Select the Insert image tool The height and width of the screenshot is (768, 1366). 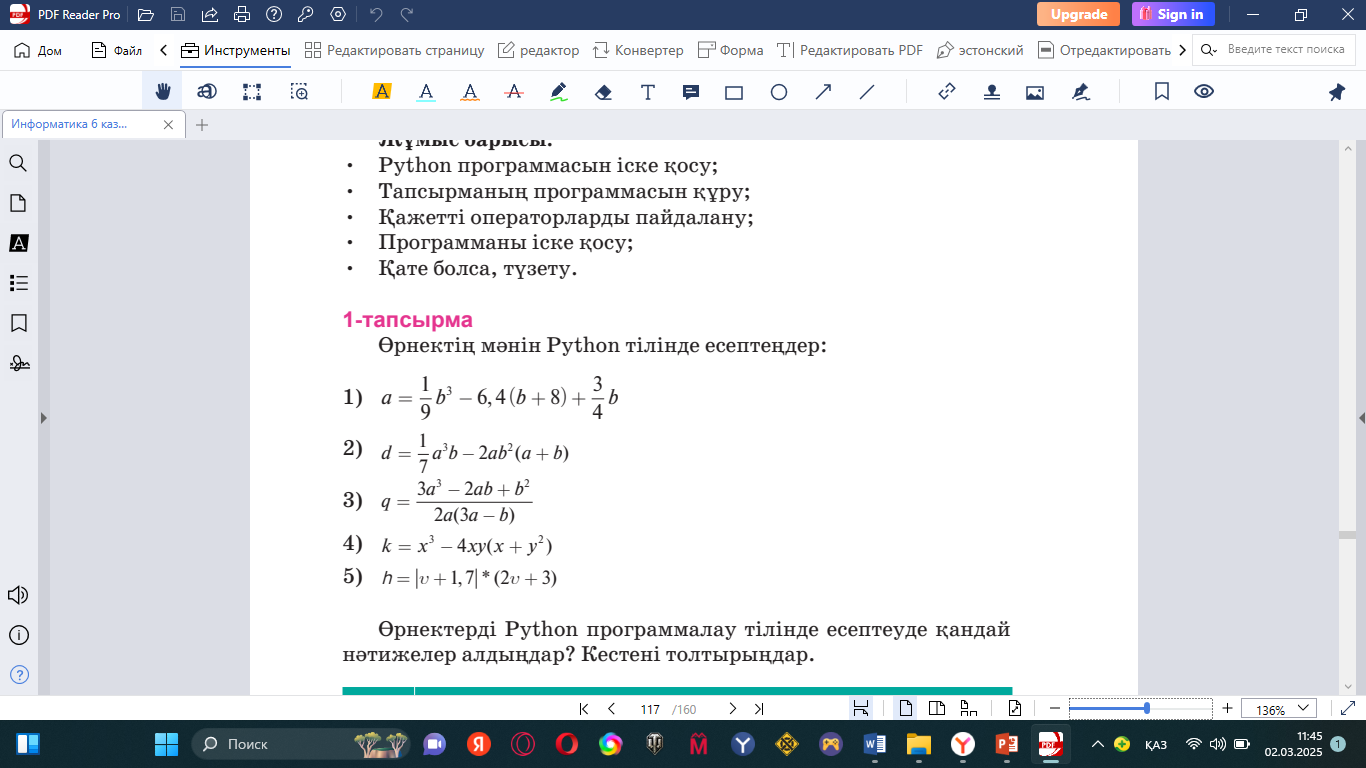tap(1035, 92)
